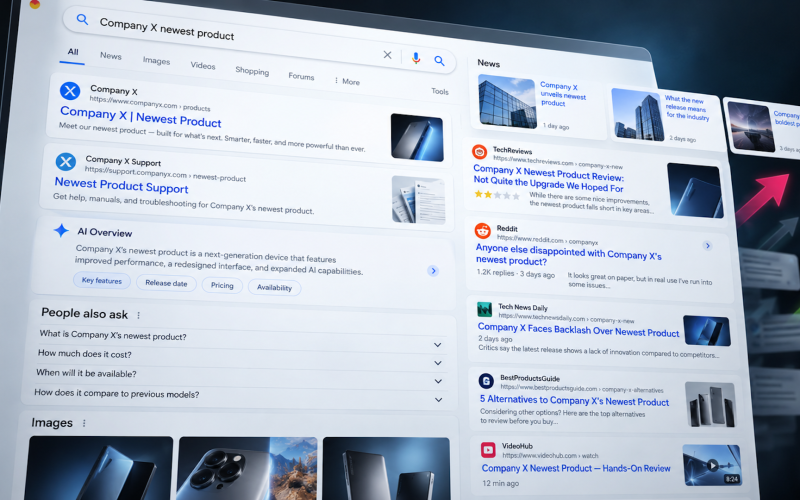The height and width of the screenshot is (500, 800).
Task: Open the More search filters dropdown
Action: click(x=347, y=81)
